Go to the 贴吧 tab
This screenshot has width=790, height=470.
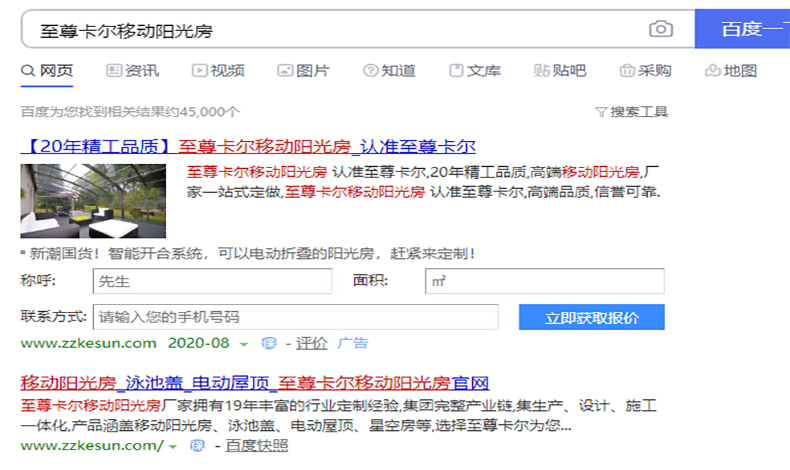tap(560, 71)
